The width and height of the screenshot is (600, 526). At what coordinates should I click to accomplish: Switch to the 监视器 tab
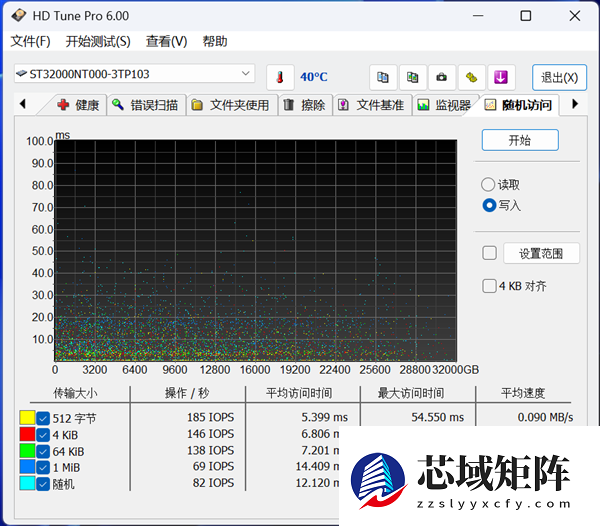tap(445, 105)
